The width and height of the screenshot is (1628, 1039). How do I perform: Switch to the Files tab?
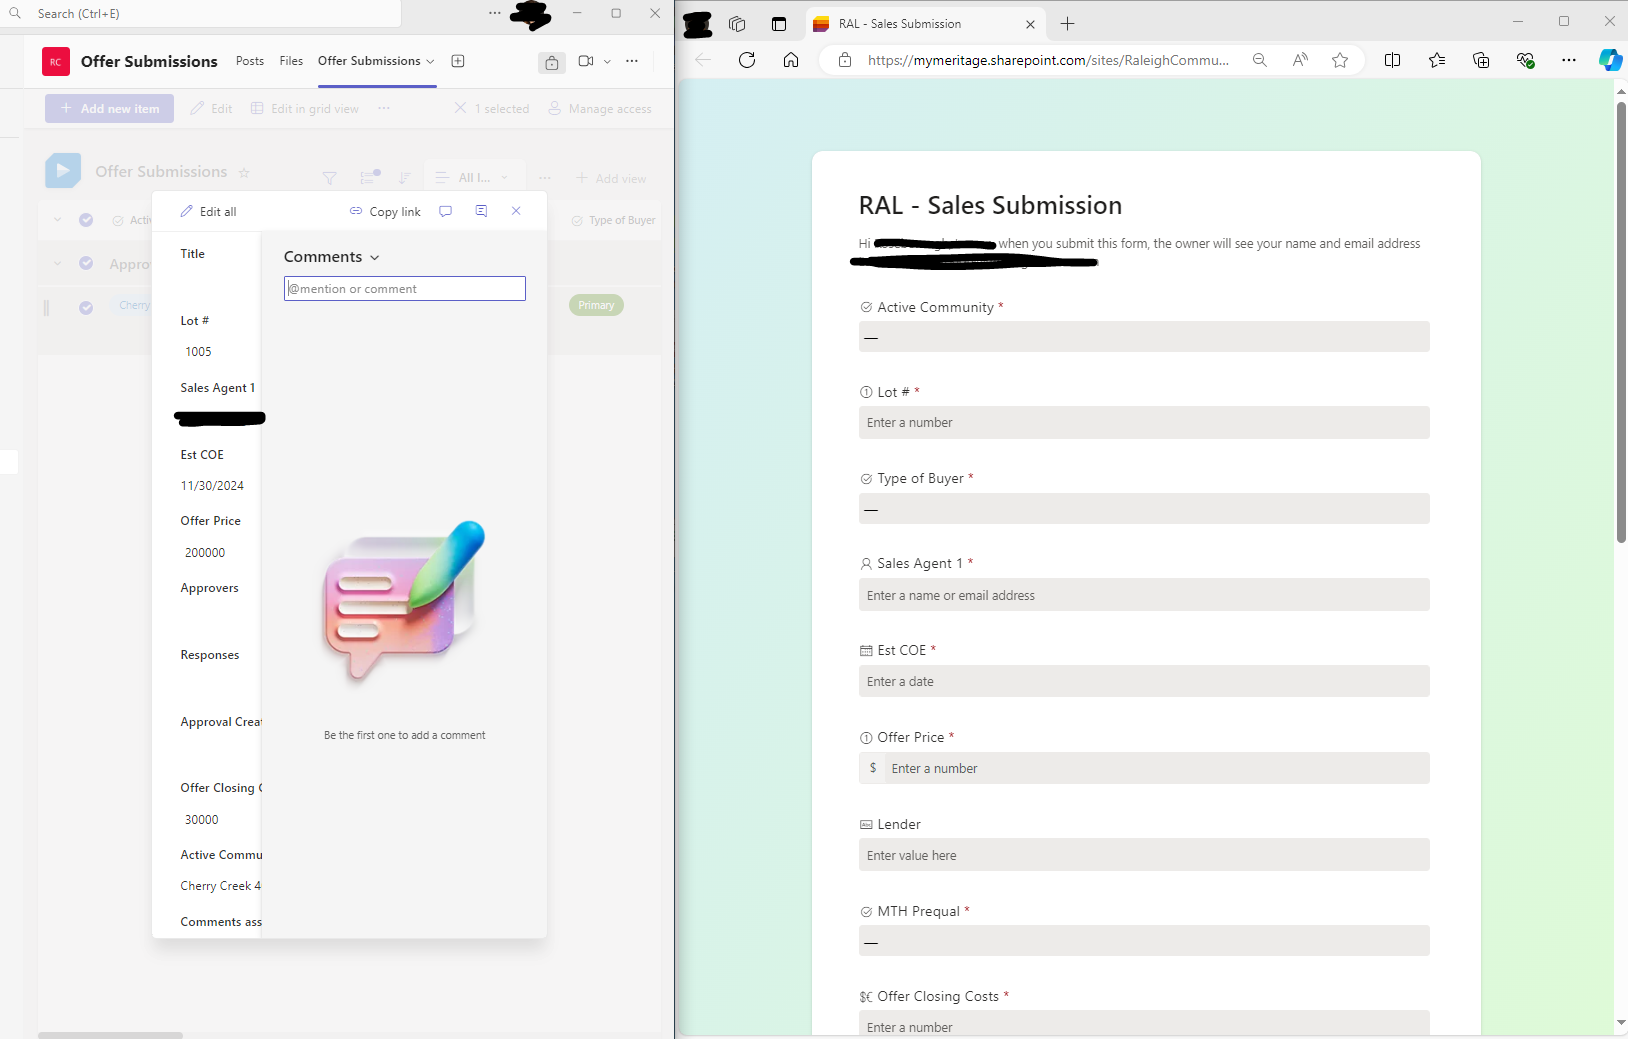pyautogui.click(x=291, y=61)
